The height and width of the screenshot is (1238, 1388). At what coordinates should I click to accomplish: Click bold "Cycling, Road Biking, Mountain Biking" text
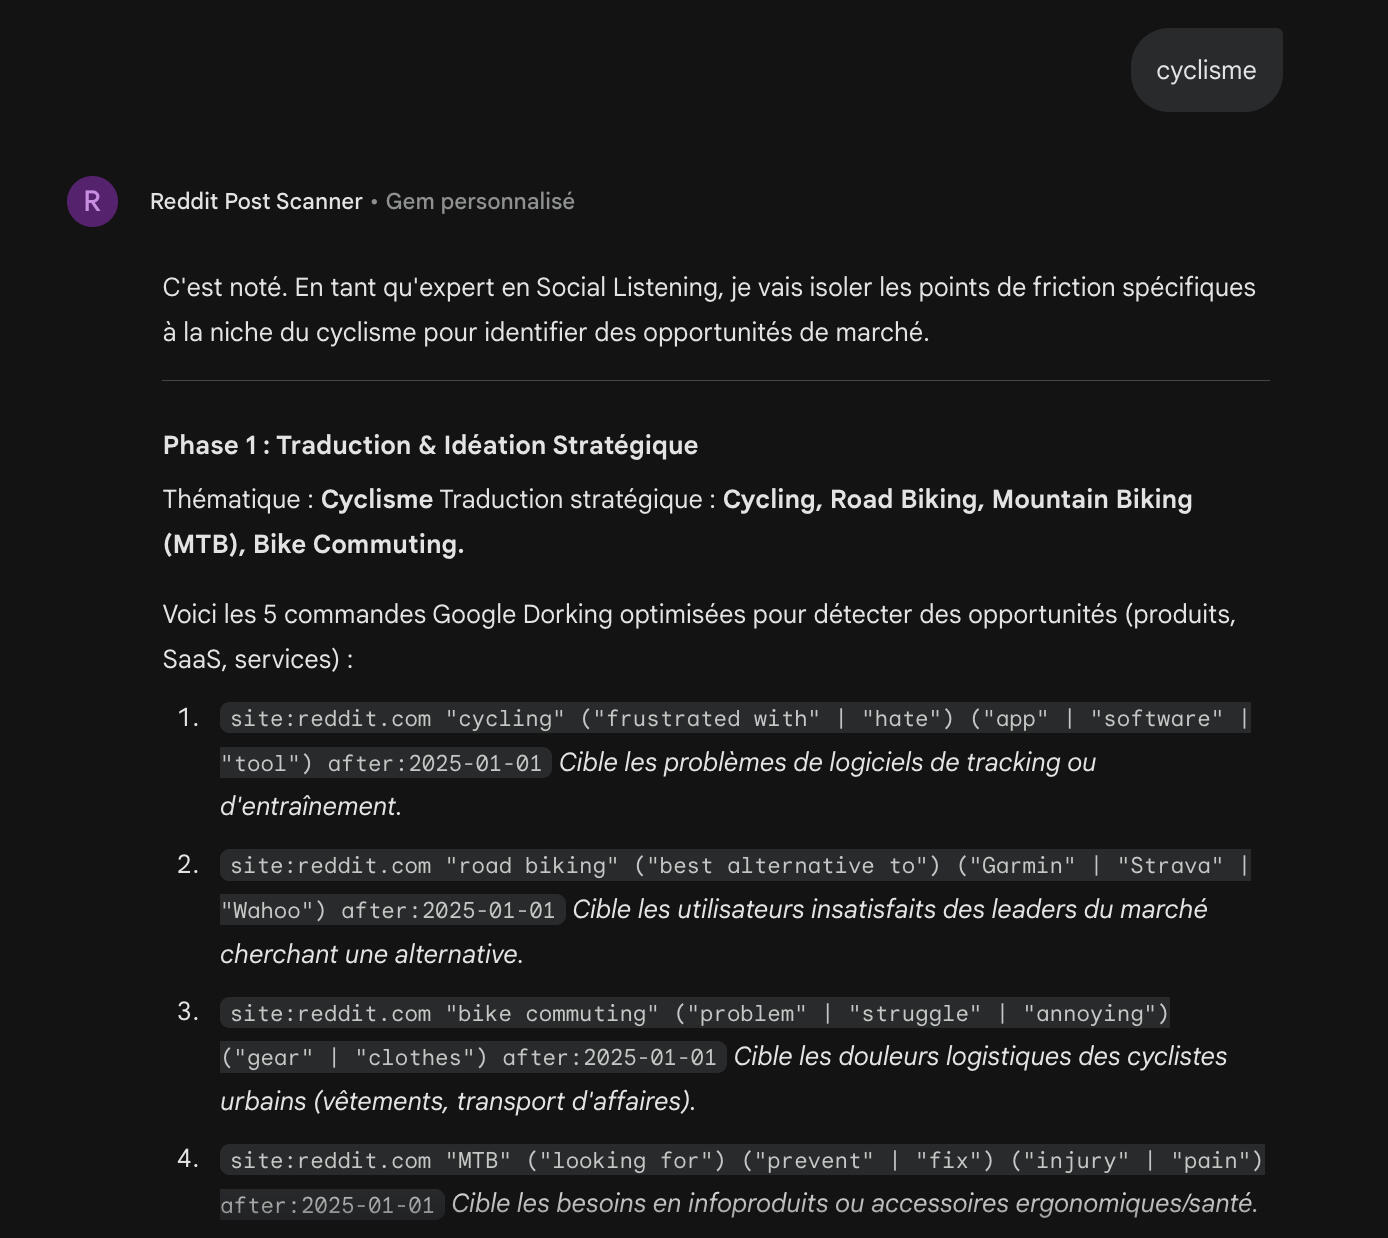957,500
